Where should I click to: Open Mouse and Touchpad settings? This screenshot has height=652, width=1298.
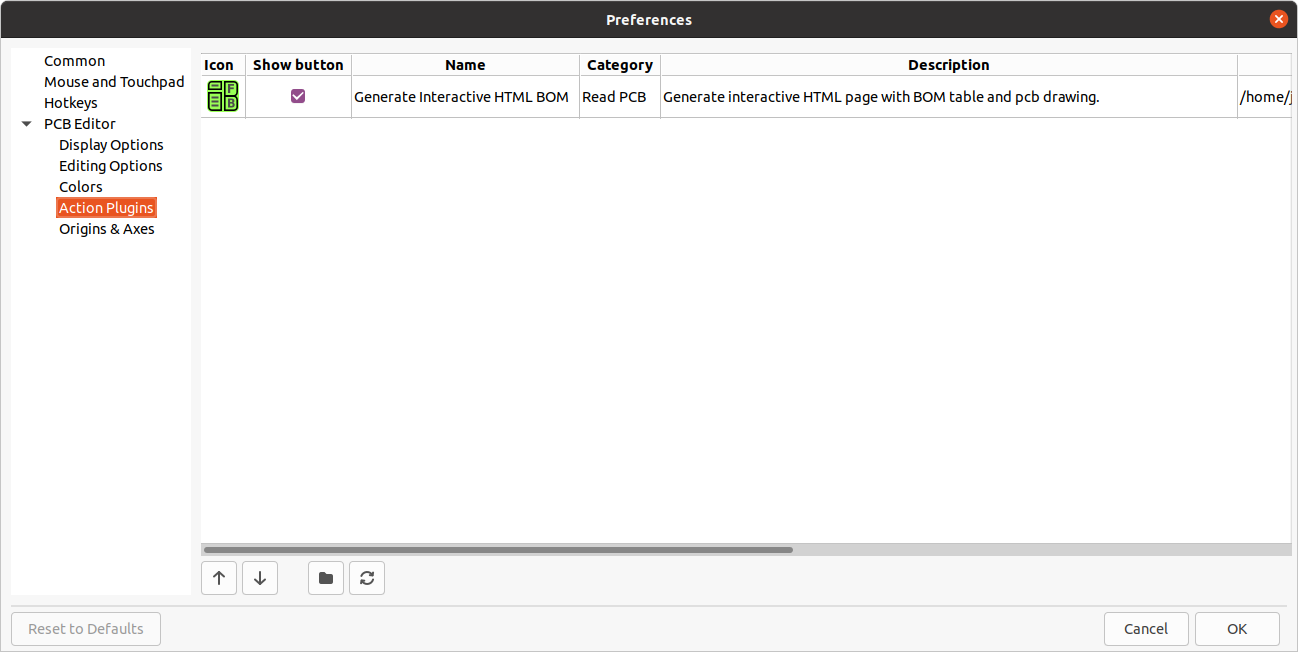point(114,81)
